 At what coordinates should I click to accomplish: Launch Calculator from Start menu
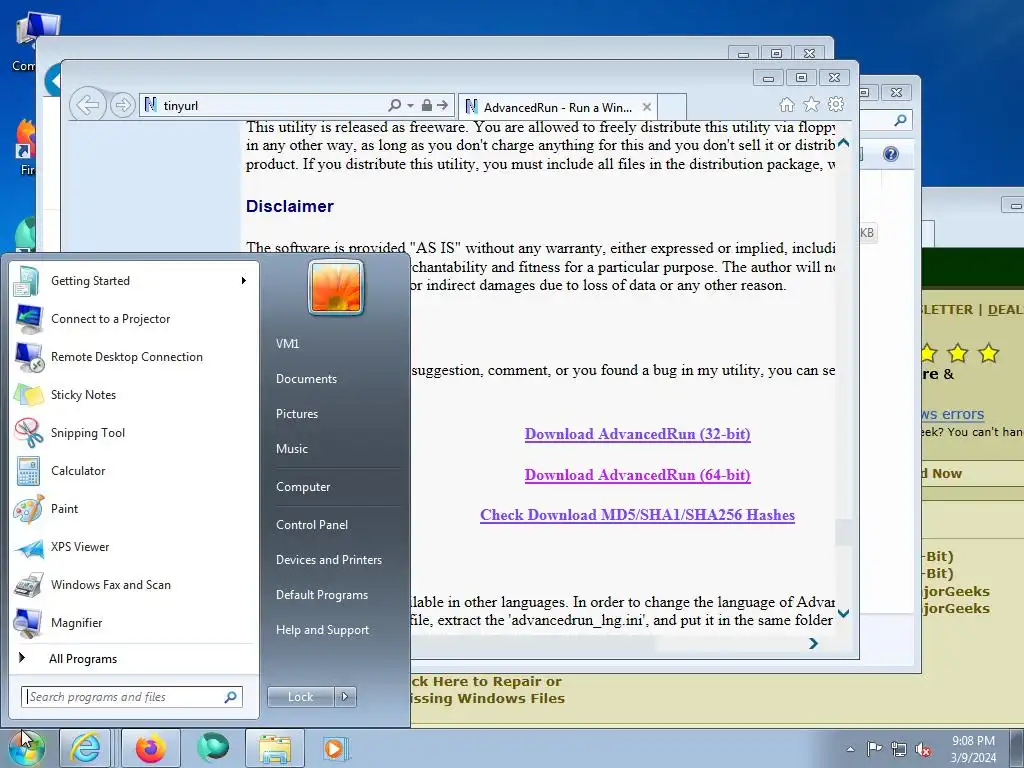coord(133,471)
